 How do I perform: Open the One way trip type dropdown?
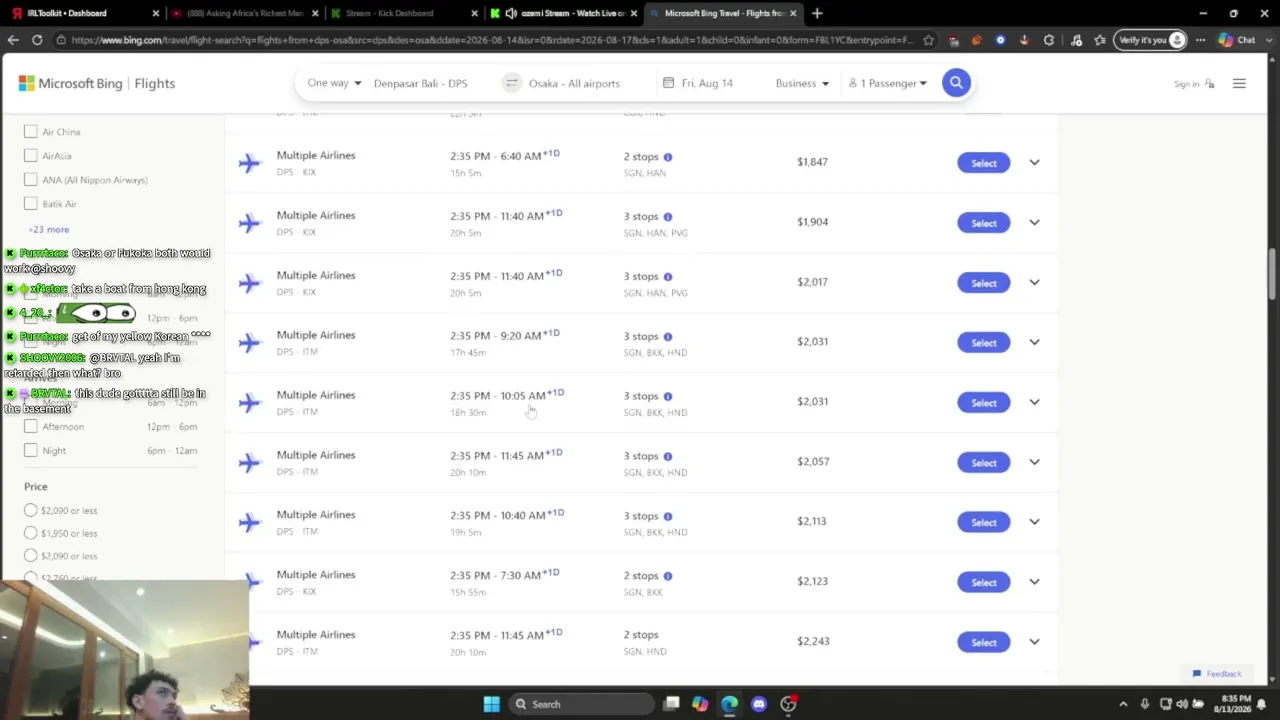coord(334,83)
